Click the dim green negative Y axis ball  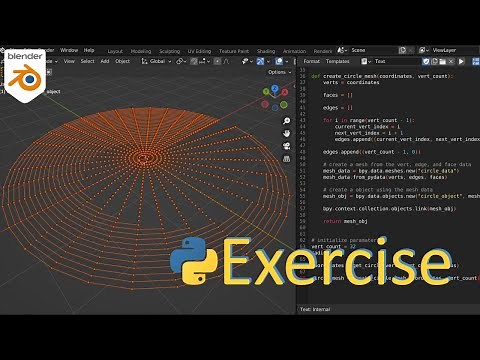[284, 105]
